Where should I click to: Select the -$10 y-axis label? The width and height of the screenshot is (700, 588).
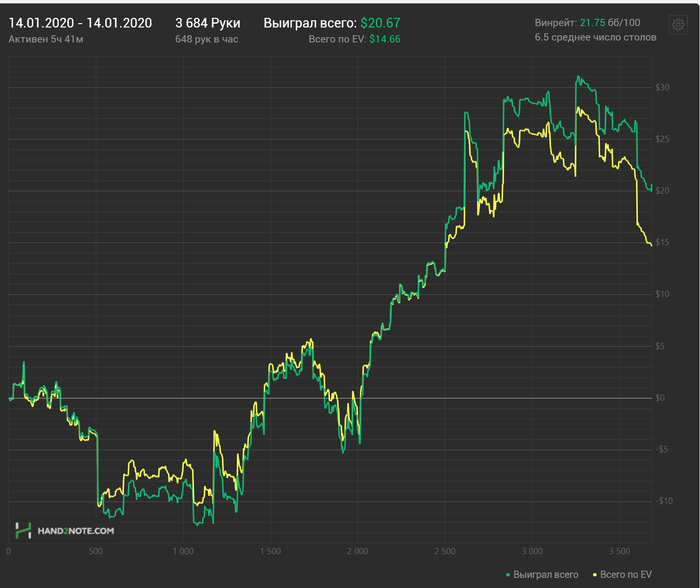click(664, 501)
